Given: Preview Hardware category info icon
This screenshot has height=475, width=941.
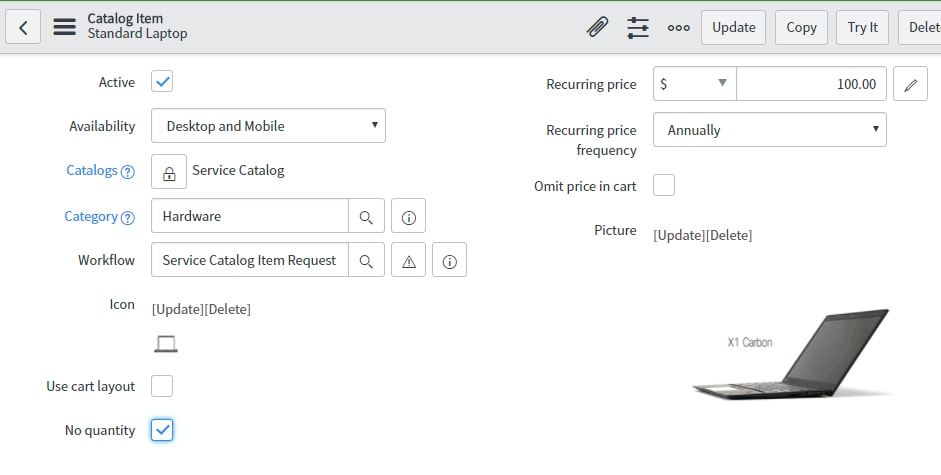Looking at the screenshot, I should click(409, 216).
